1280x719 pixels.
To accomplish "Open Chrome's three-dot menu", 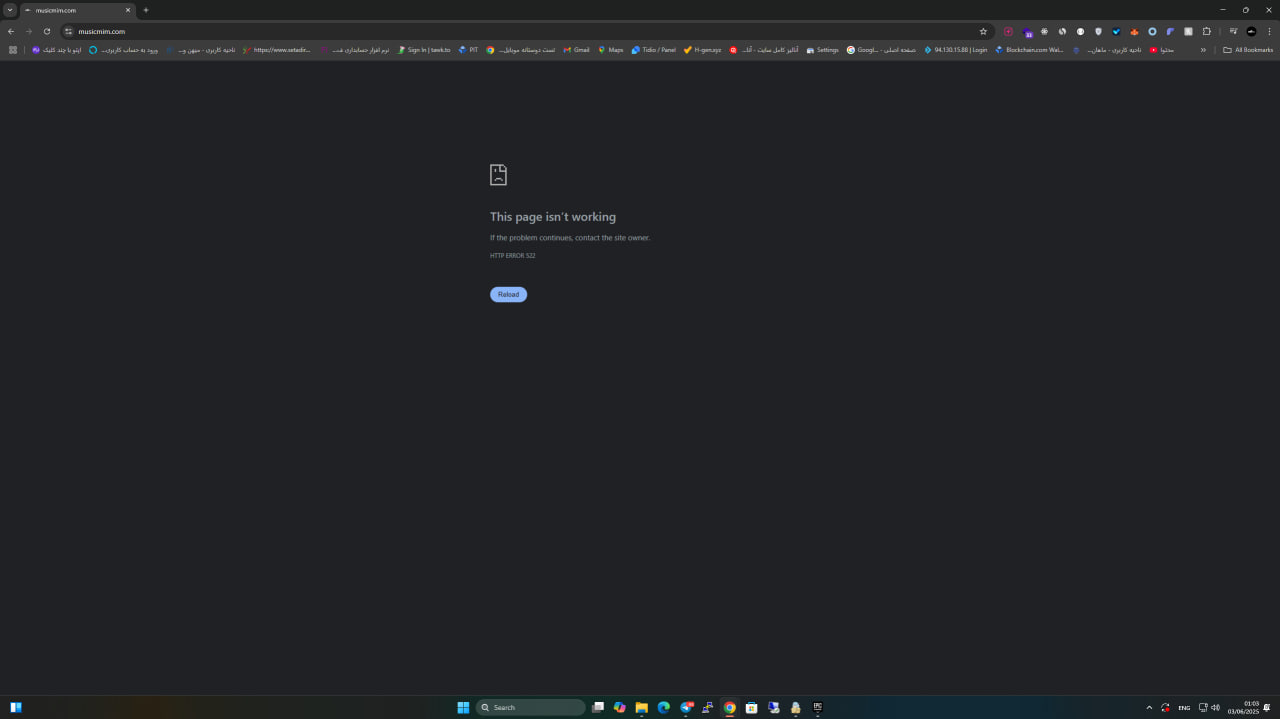I will [1269, 31].
